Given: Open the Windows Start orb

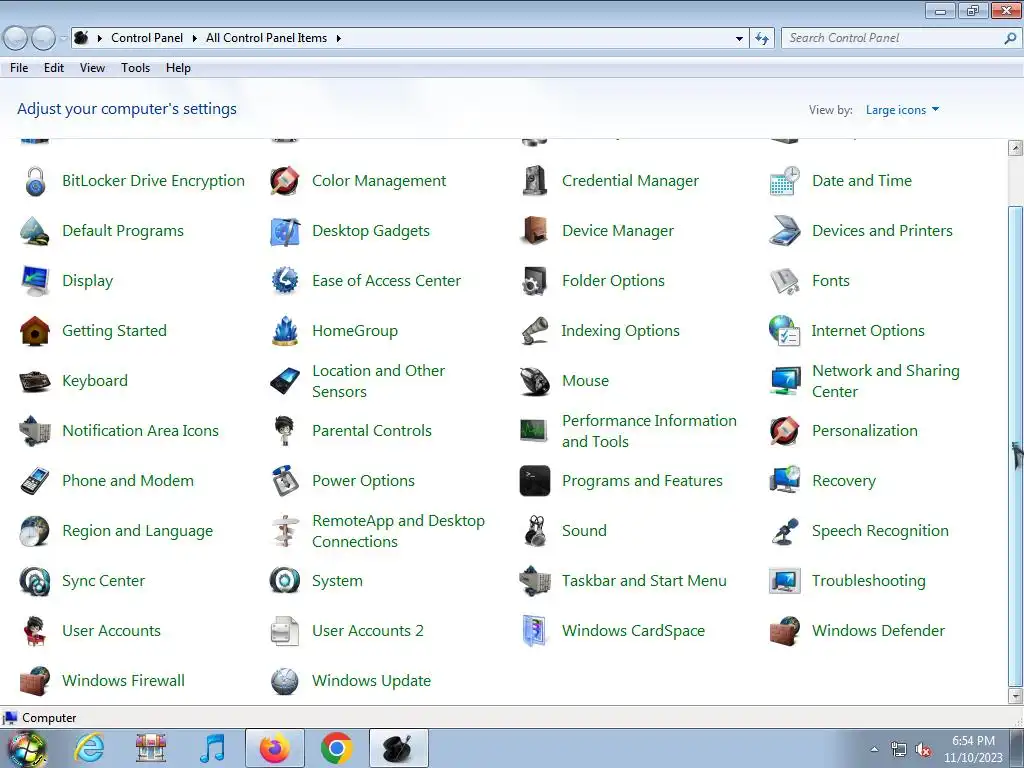Looking at the screenshot, I should tap(26, 749).
